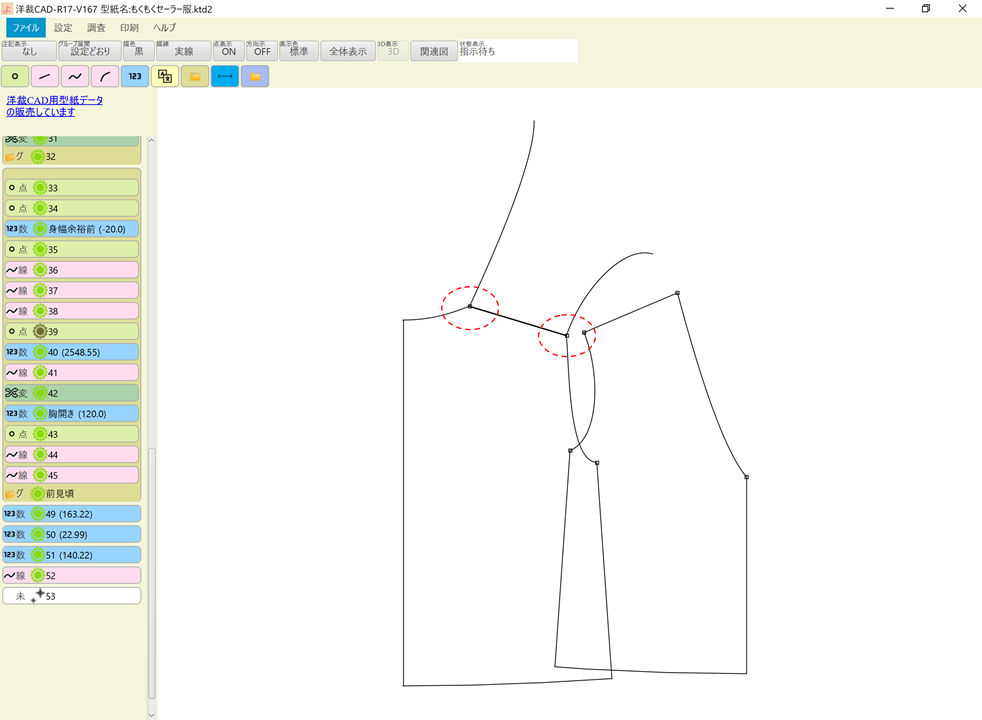Viewport: 982px width, 720px height.
Task: Open the 印刷 menu
Action: coord(130,28)
